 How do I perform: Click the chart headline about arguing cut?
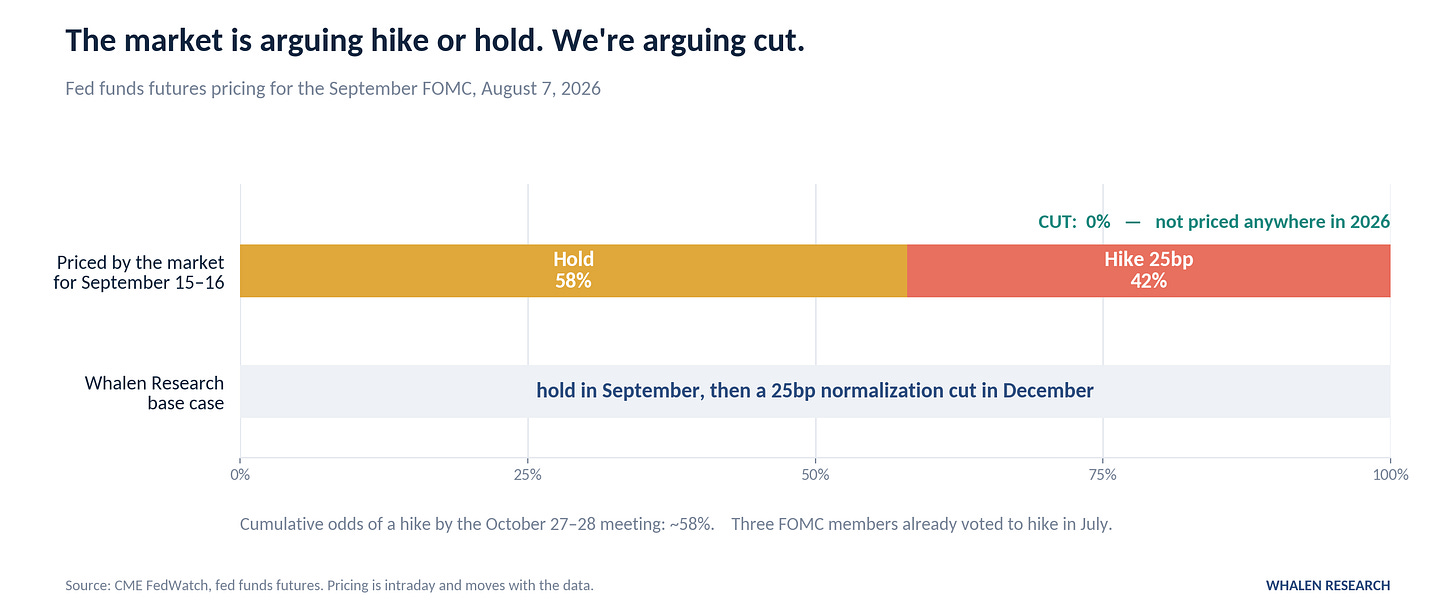[x=434, y=41]
